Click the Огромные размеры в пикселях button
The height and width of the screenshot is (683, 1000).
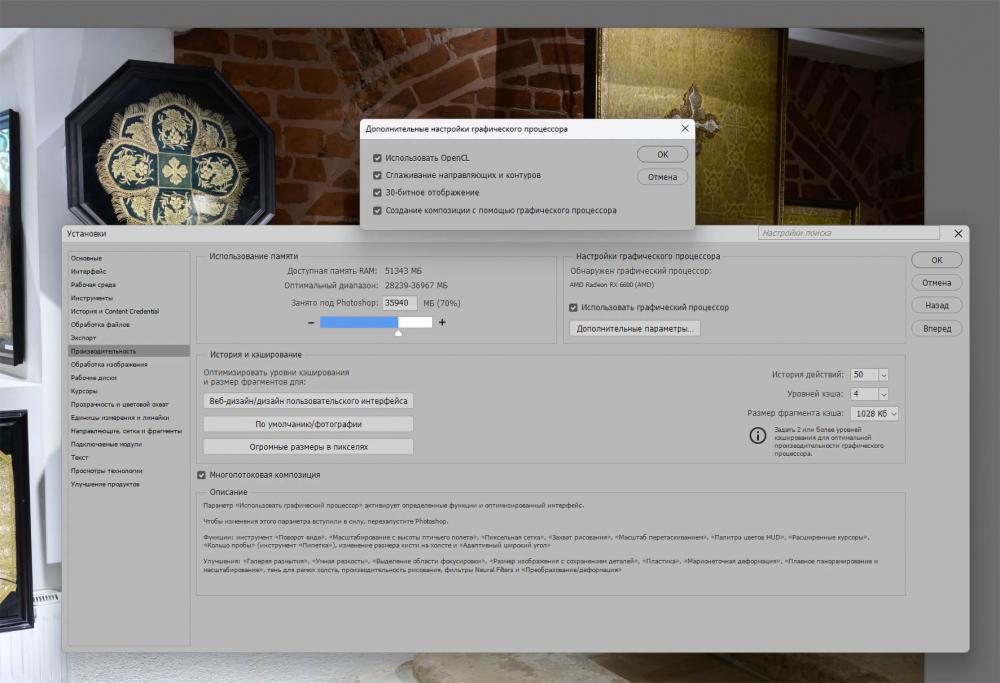pos(309,447)
